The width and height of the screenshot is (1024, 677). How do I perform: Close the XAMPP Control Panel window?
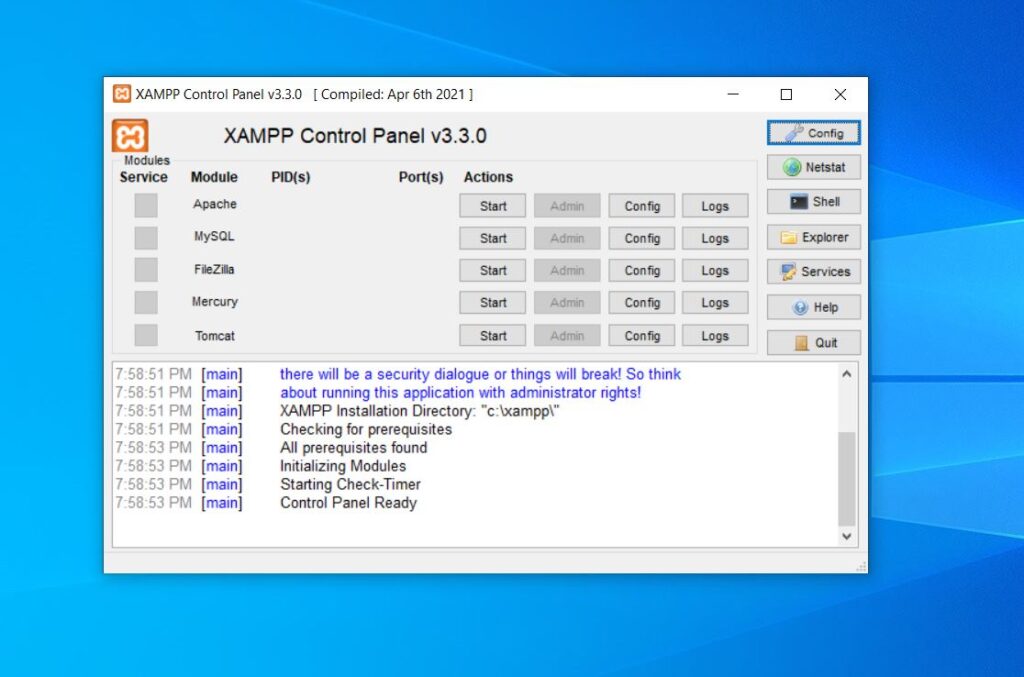tap(840, 94)
